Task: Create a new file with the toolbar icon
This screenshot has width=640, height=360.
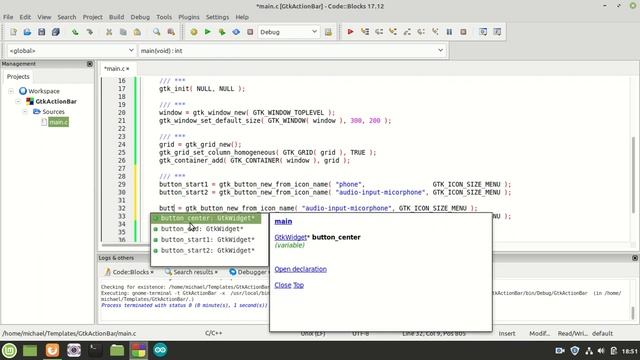Action: (13, 32)
